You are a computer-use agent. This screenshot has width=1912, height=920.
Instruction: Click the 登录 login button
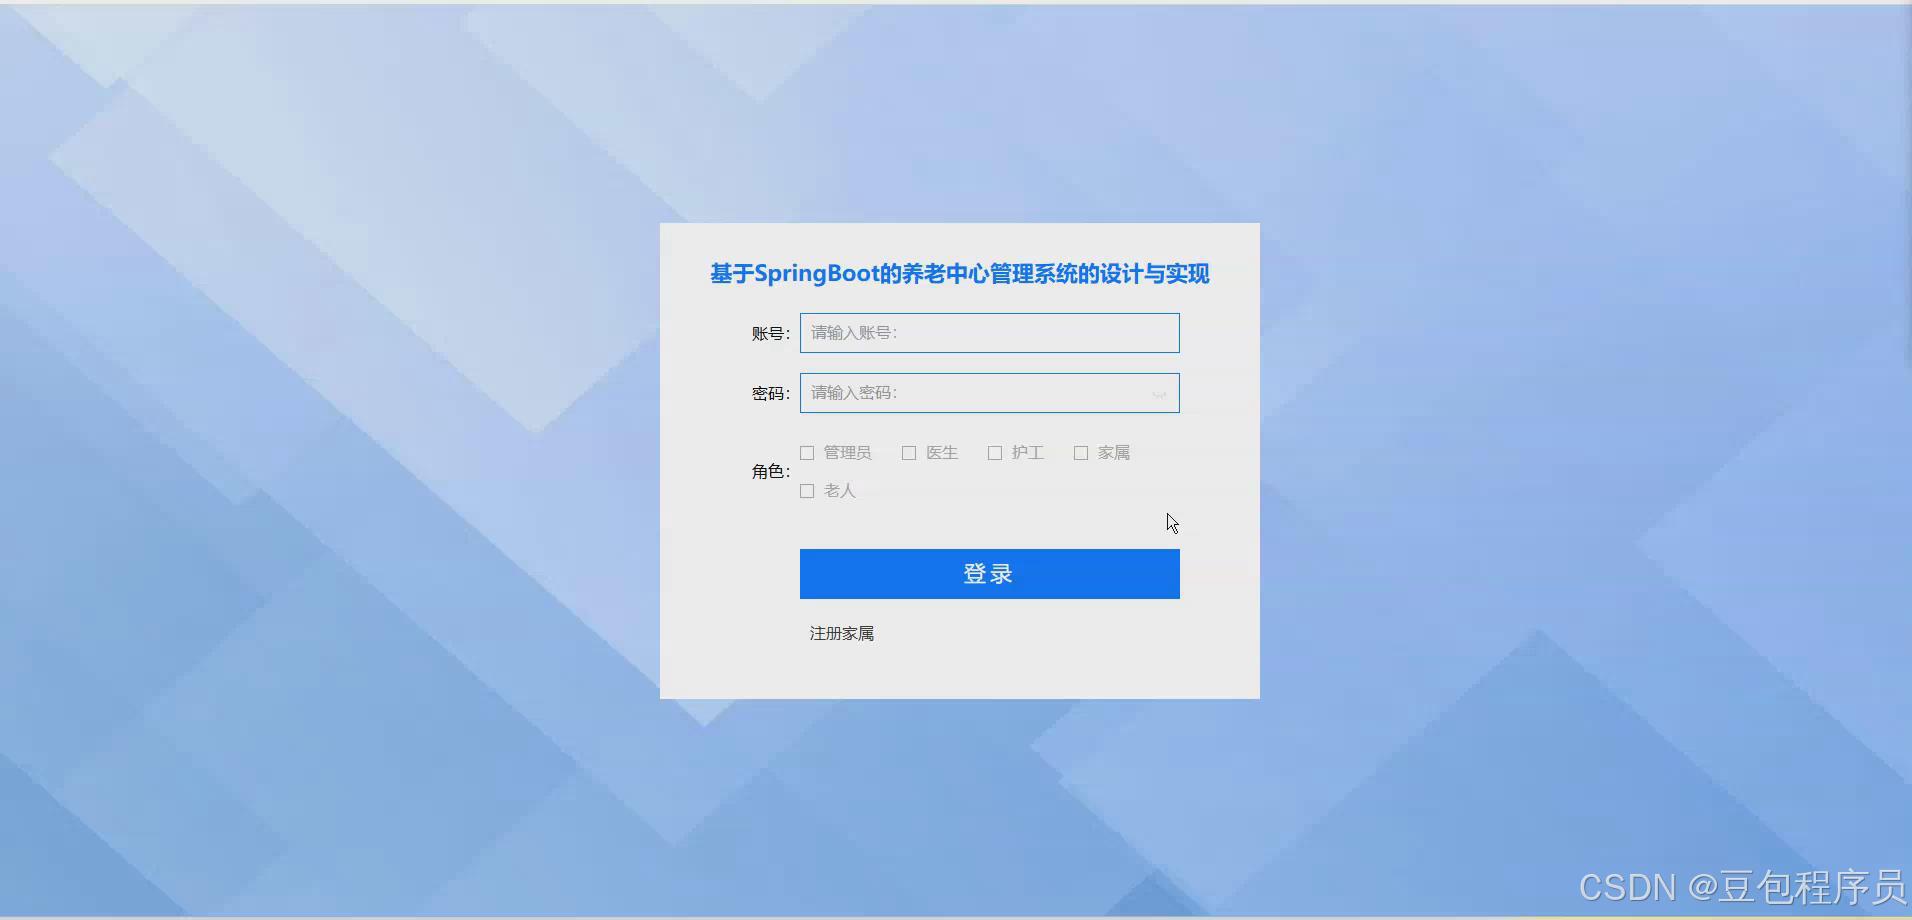pyautogui.click(x=988, y=574)
